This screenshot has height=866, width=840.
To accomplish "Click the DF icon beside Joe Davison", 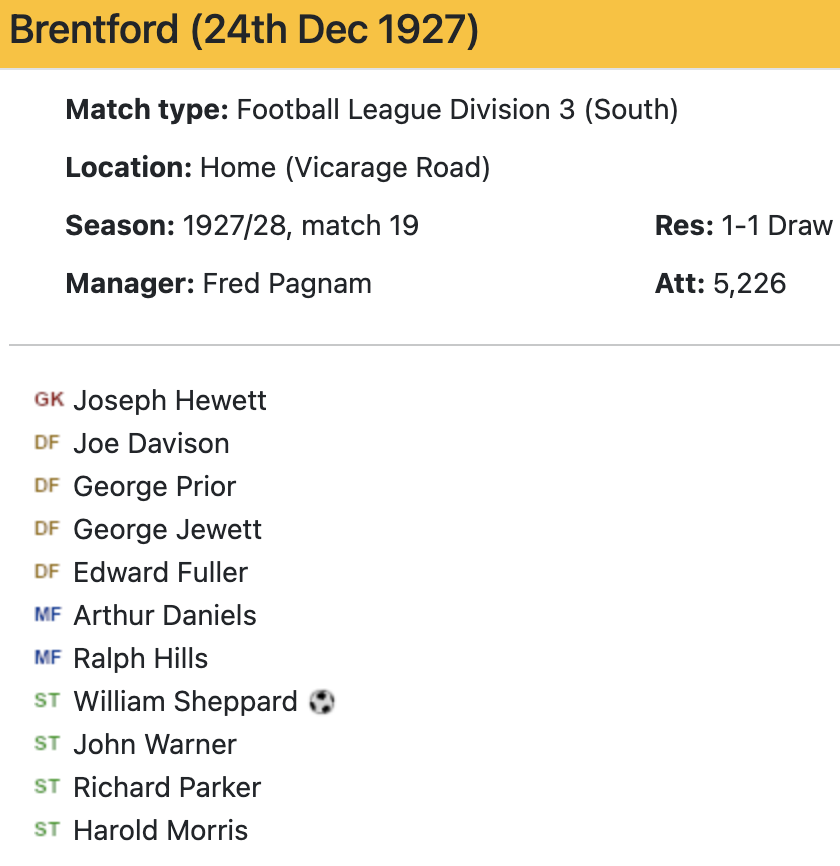I will pyautogui.click(x=48, y=443).
